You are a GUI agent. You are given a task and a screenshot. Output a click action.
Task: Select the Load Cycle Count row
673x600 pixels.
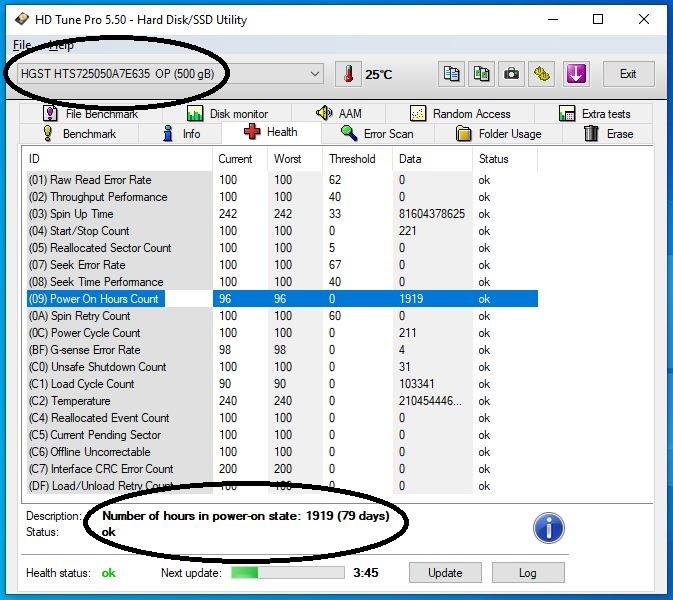click(282, 384)
